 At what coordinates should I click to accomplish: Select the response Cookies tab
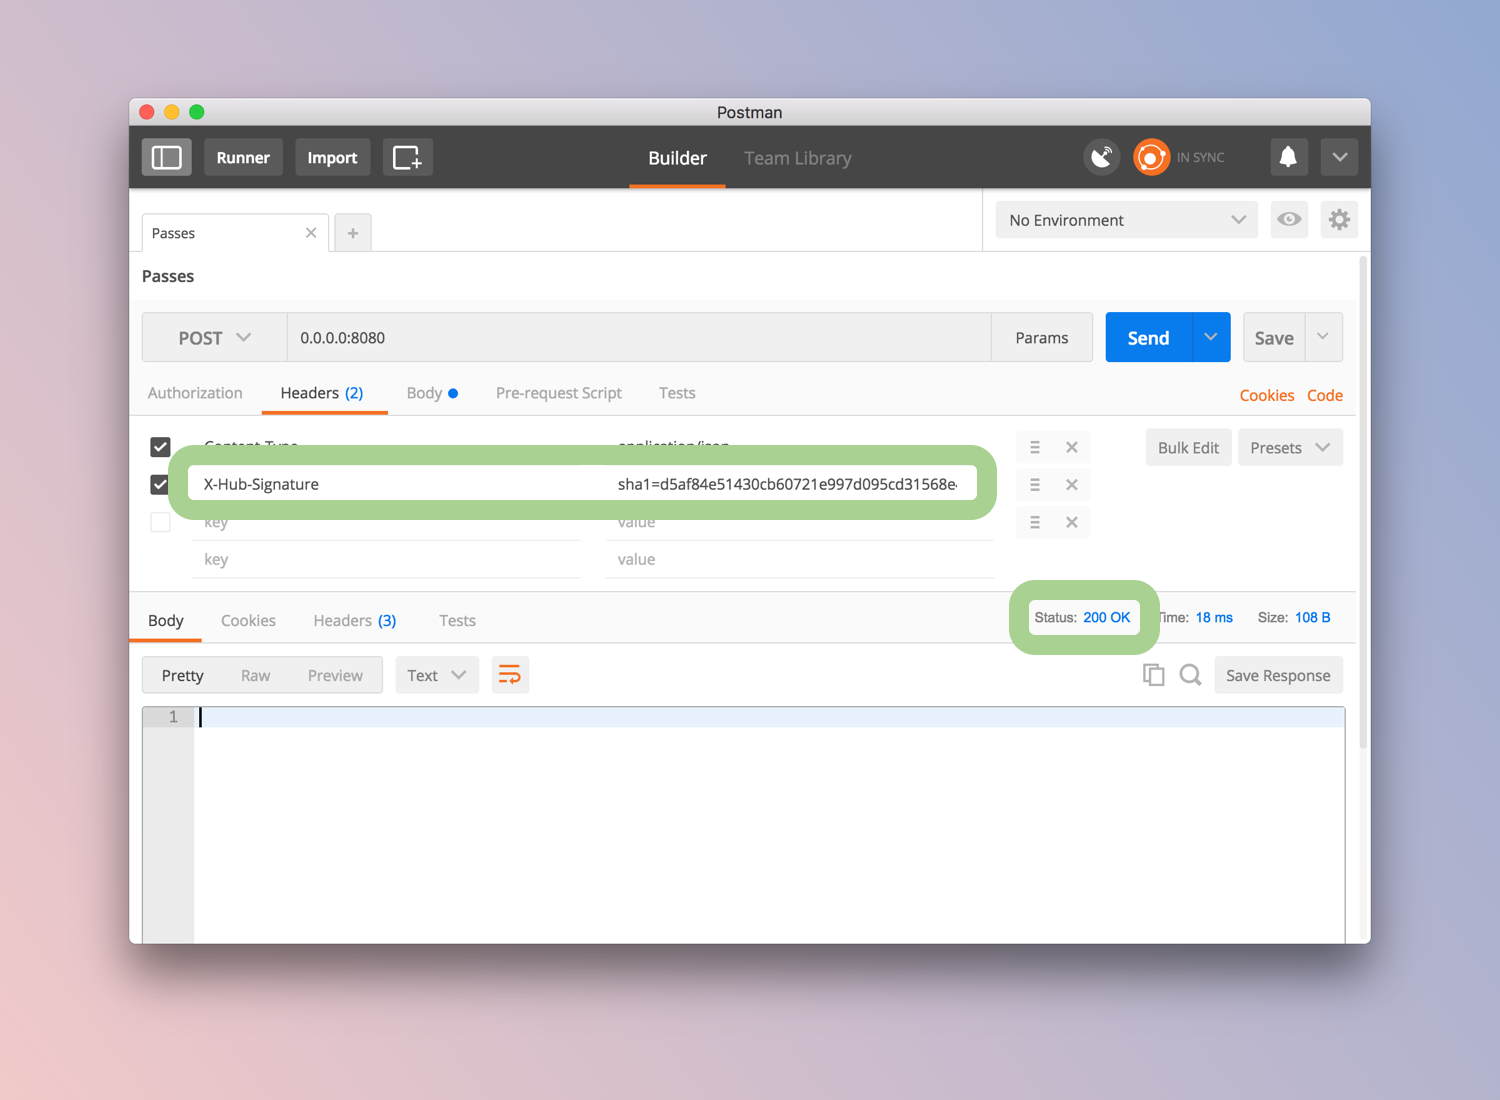pos(248,620)
